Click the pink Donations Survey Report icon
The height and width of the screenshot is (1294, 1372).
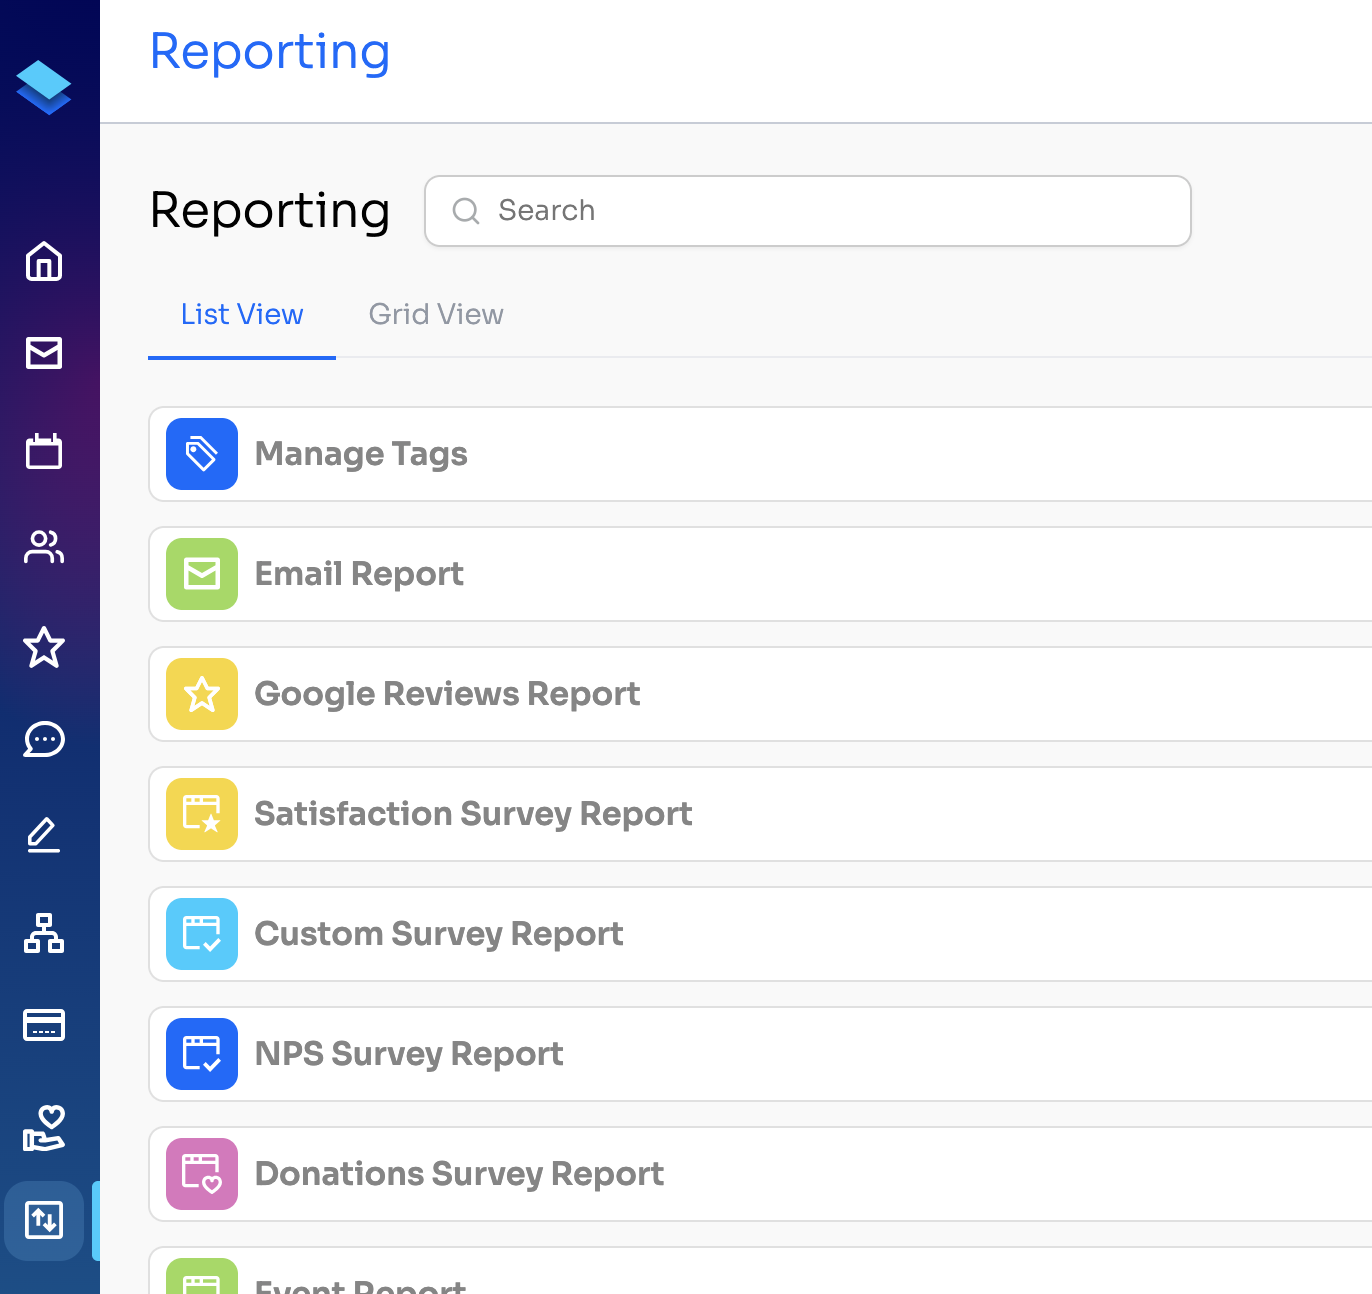[202, 1174]
